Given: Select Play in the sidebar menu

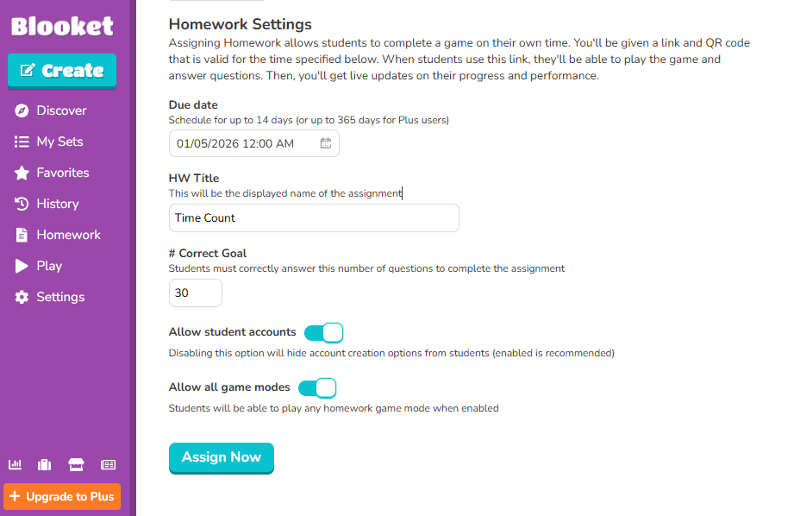Looking at the screenshot, I should coord(49,266).
